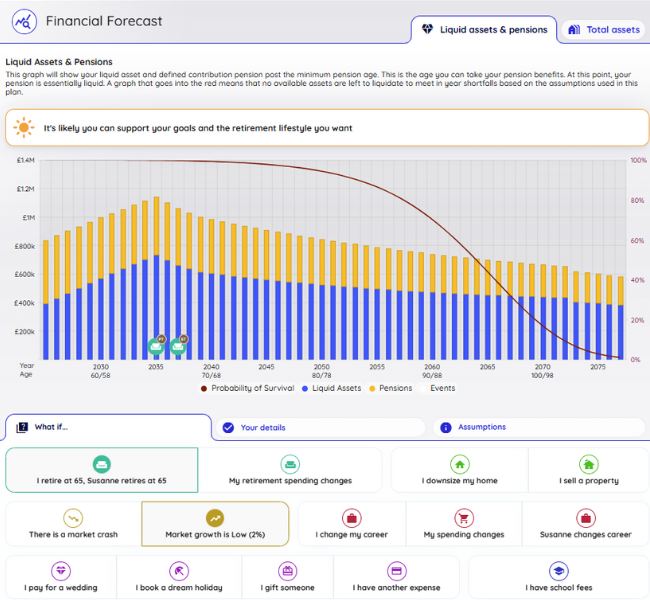Screen dimensions: 650x600
Task: Click the school fees graduation cap icon
Action: pyautogui.click(x=559, y=571)
